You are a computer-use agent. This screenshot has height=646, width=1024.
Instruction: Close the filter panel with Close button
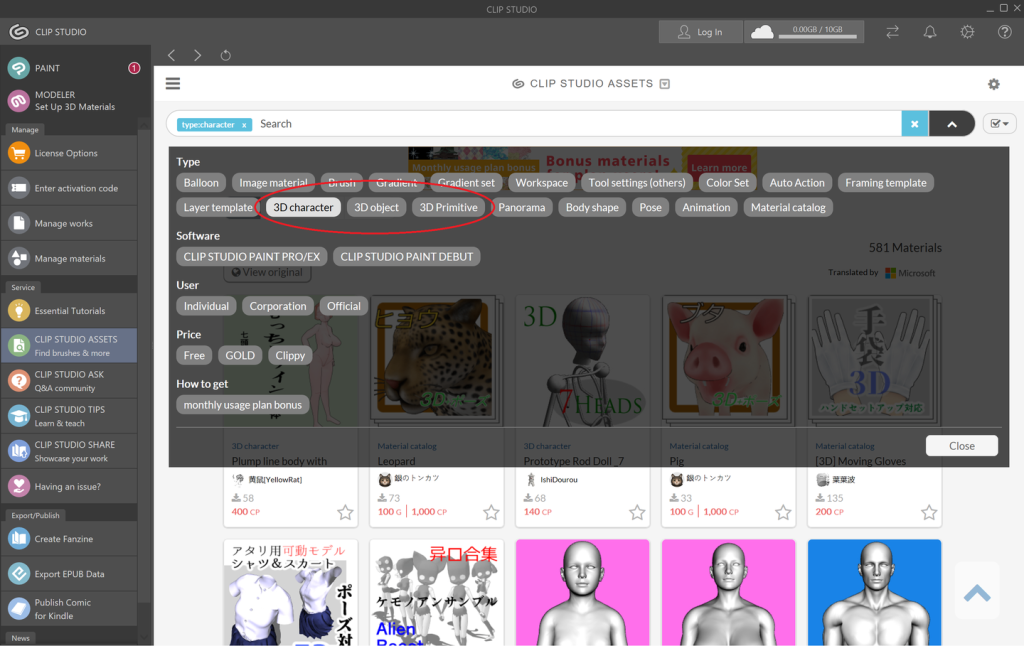(961, 445)
